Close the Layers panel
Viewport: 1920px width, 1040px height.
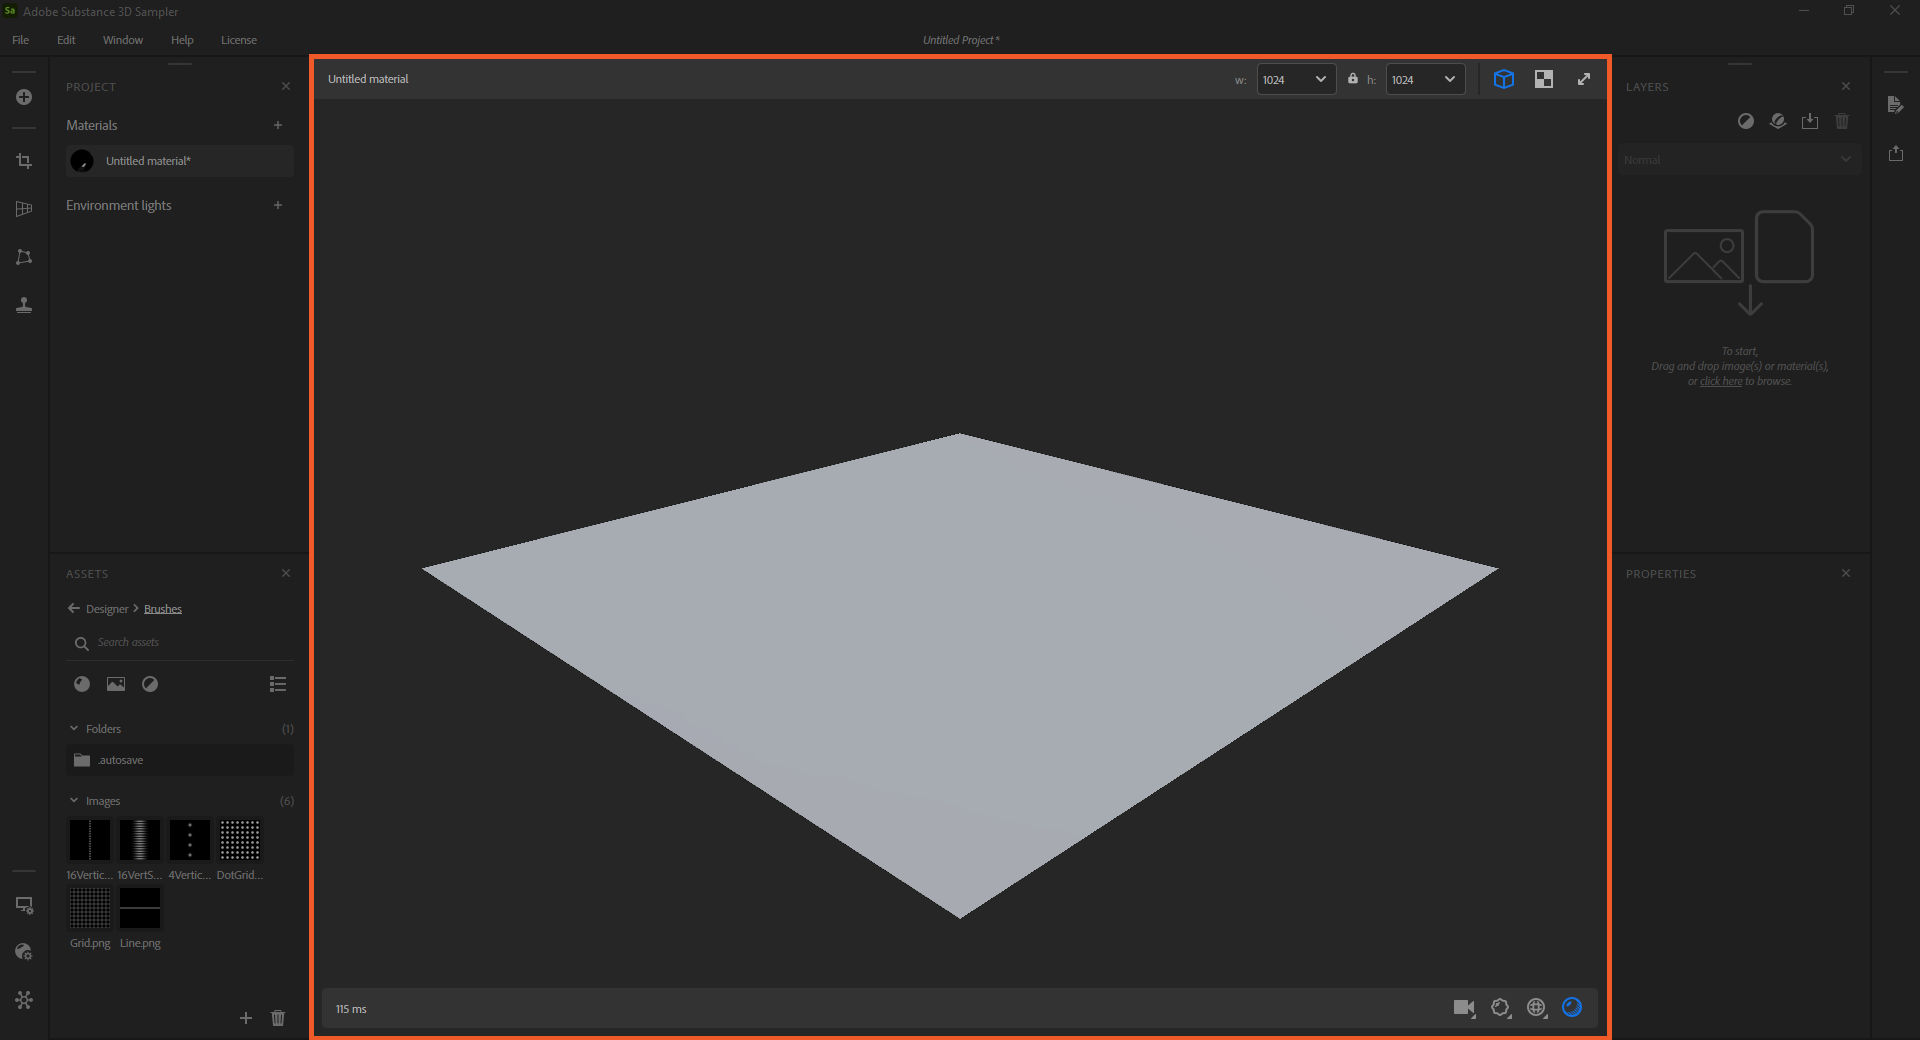pyautogui.click(x=1846, y=87)
